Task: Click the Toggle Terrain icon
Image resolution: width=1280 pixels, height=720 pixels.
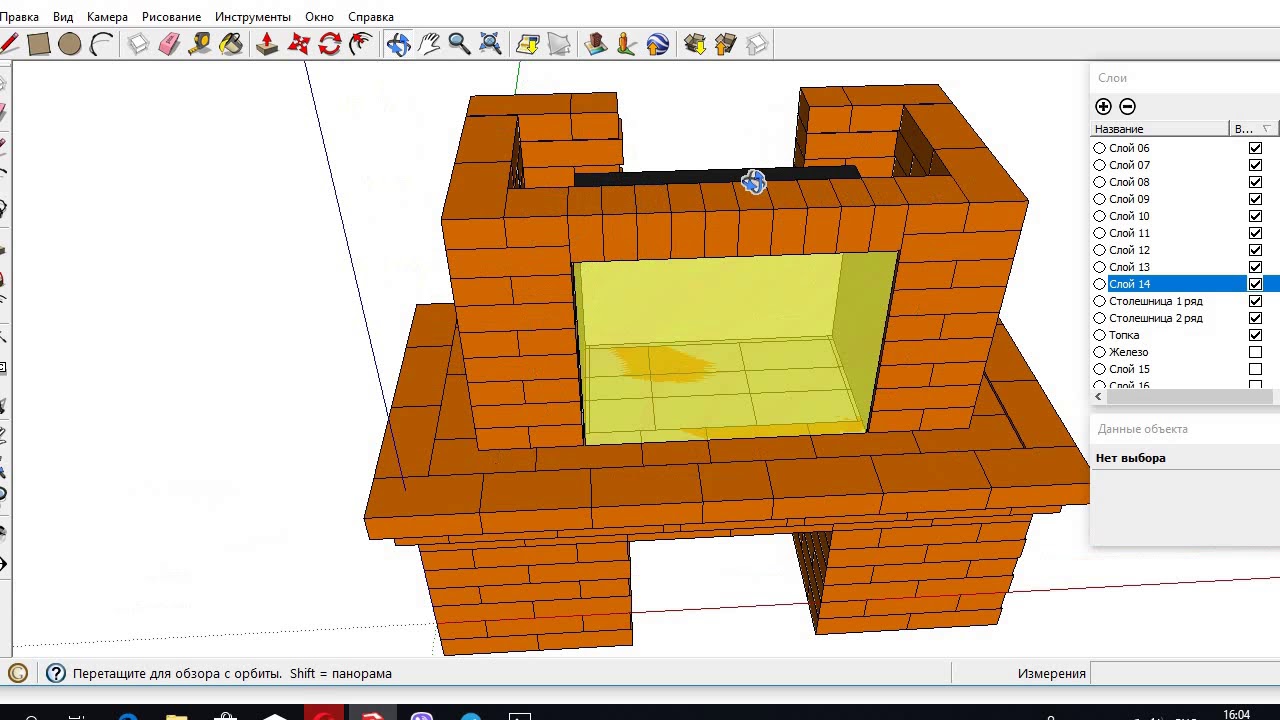Action: coord(559,44)
